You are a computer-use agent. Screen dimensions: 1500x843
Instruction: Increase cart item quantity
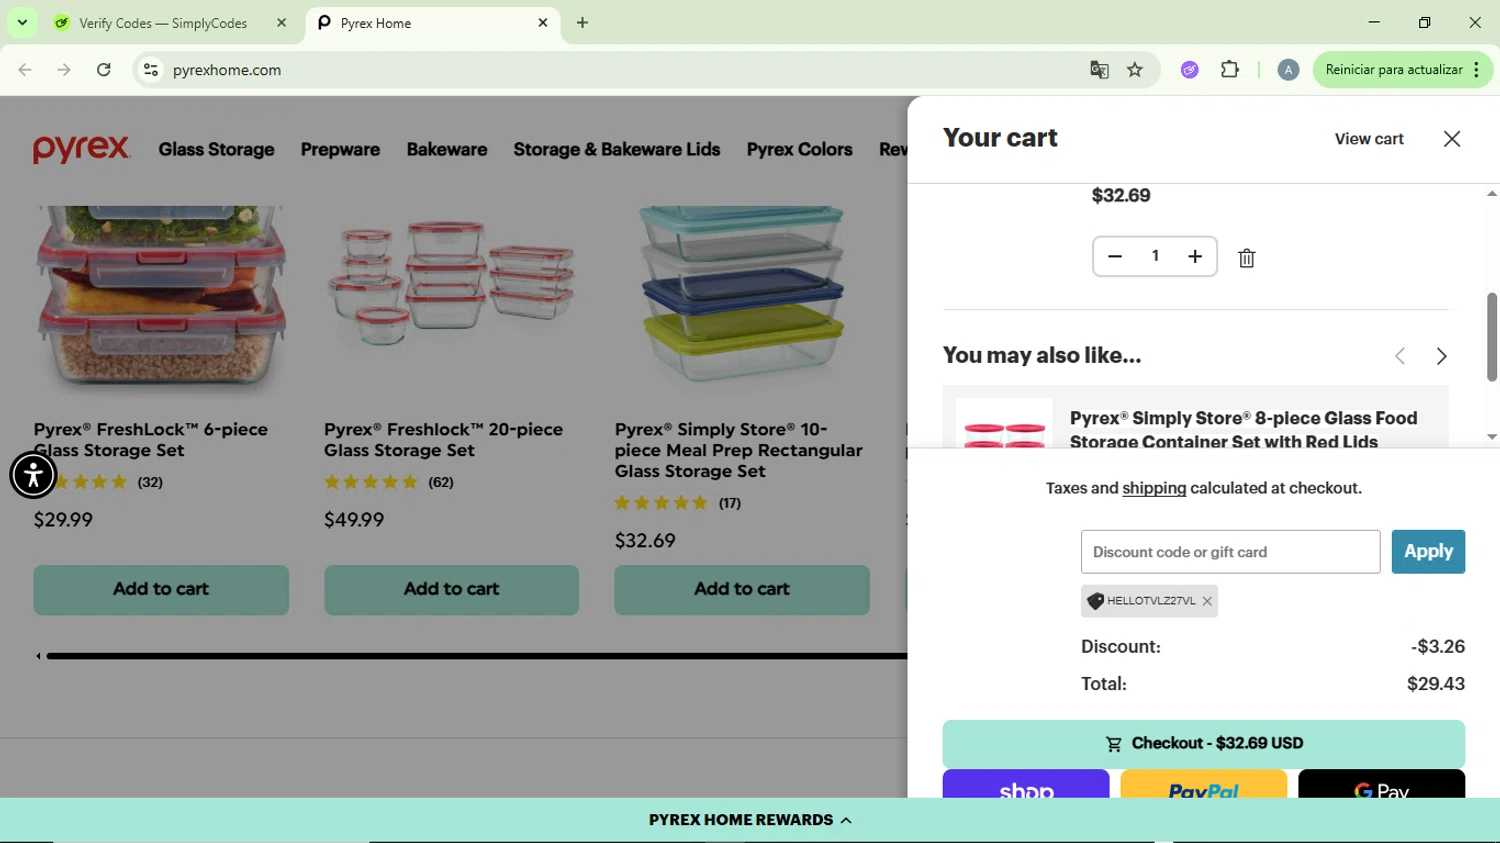1195,257
